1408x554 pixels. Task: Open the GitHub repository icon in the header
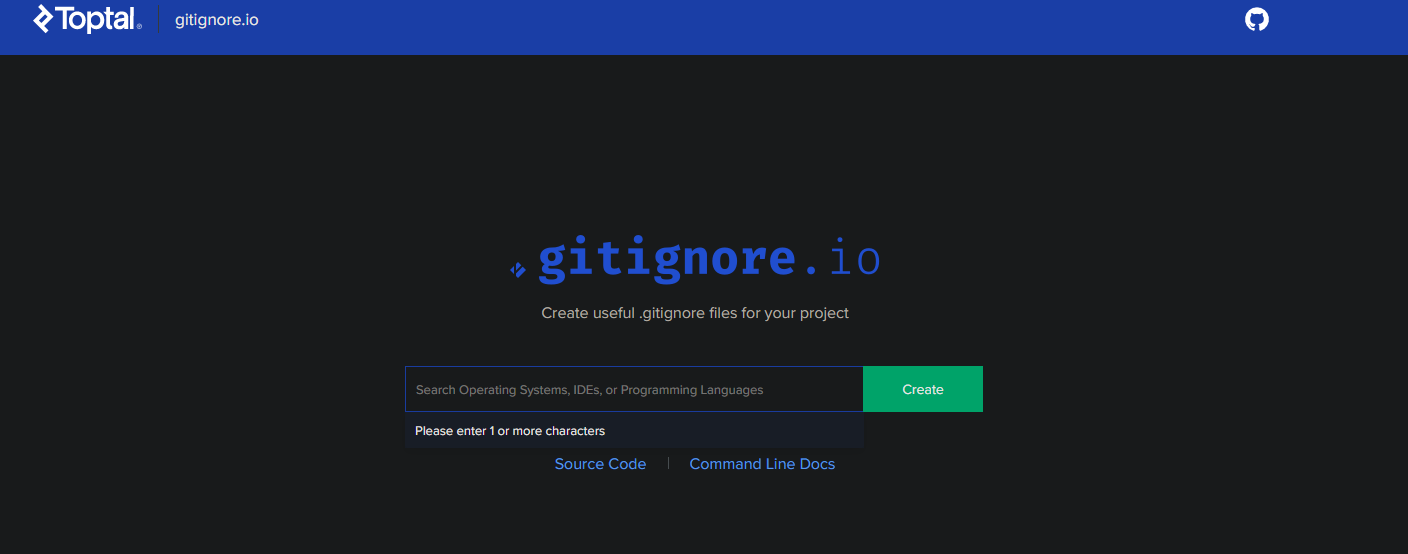pyautogui.click(x=1257, y=19)
